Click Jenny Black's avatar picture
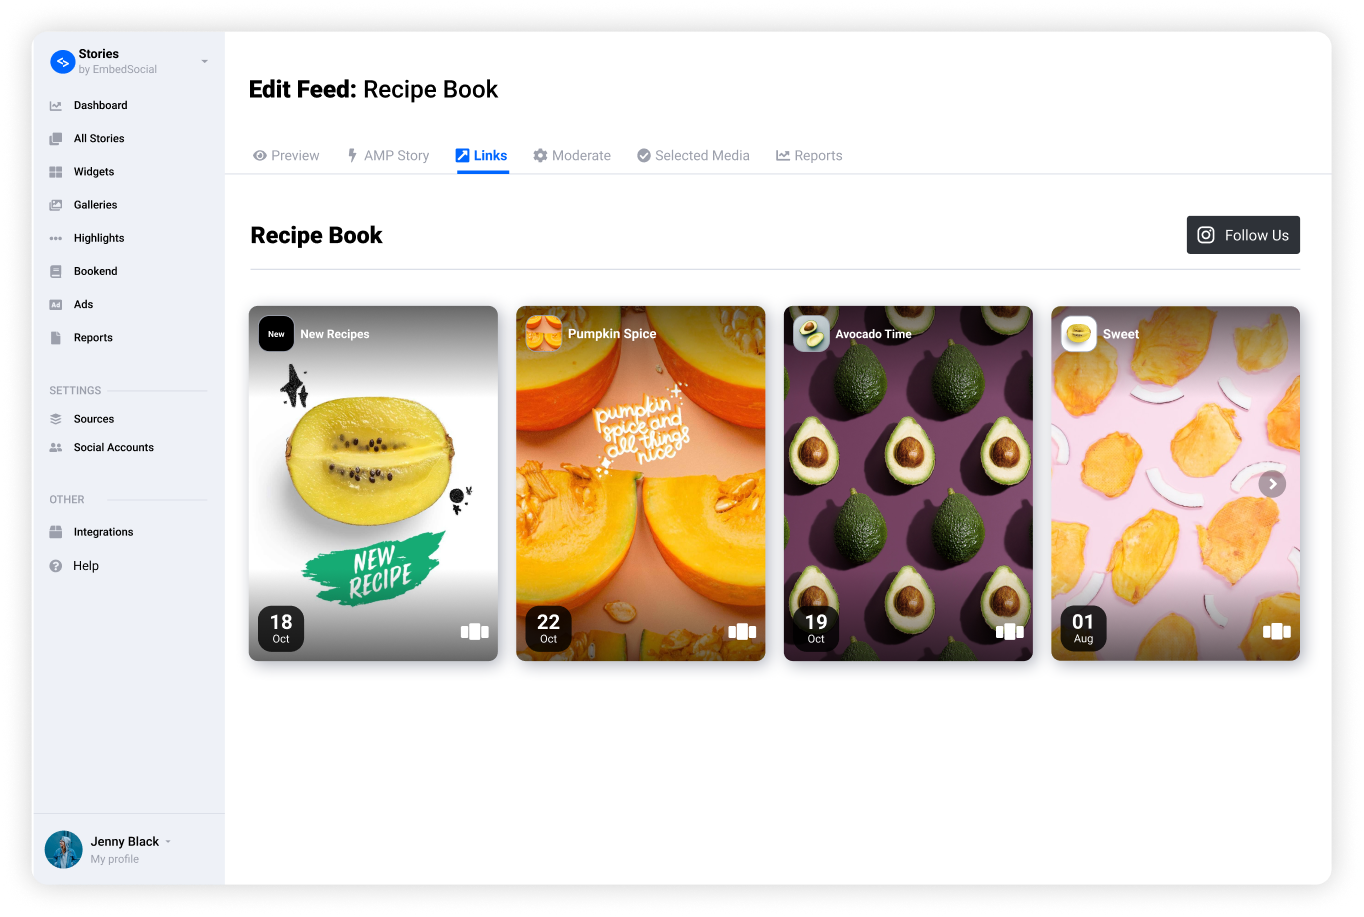This screenshot has width=1364, height=917. pos(64,850)
